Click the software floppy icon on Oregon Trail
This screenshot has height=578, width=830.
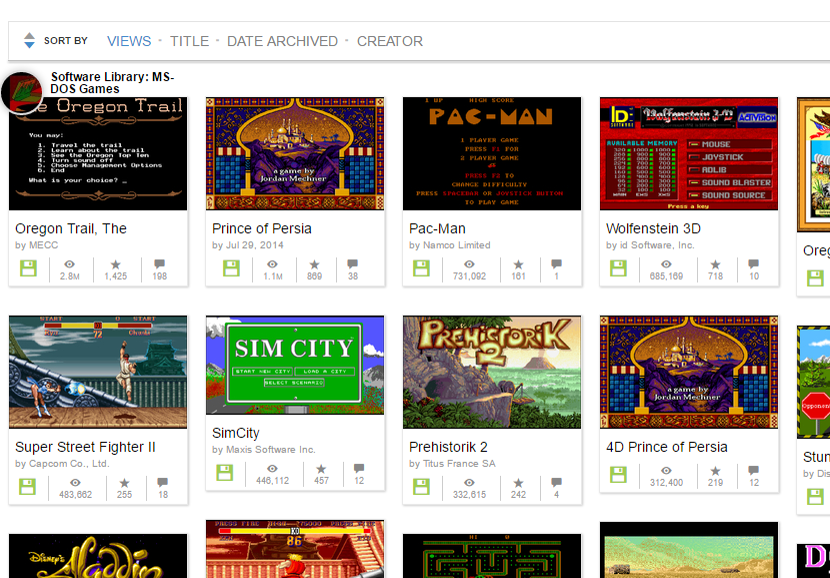click(29, 268)
